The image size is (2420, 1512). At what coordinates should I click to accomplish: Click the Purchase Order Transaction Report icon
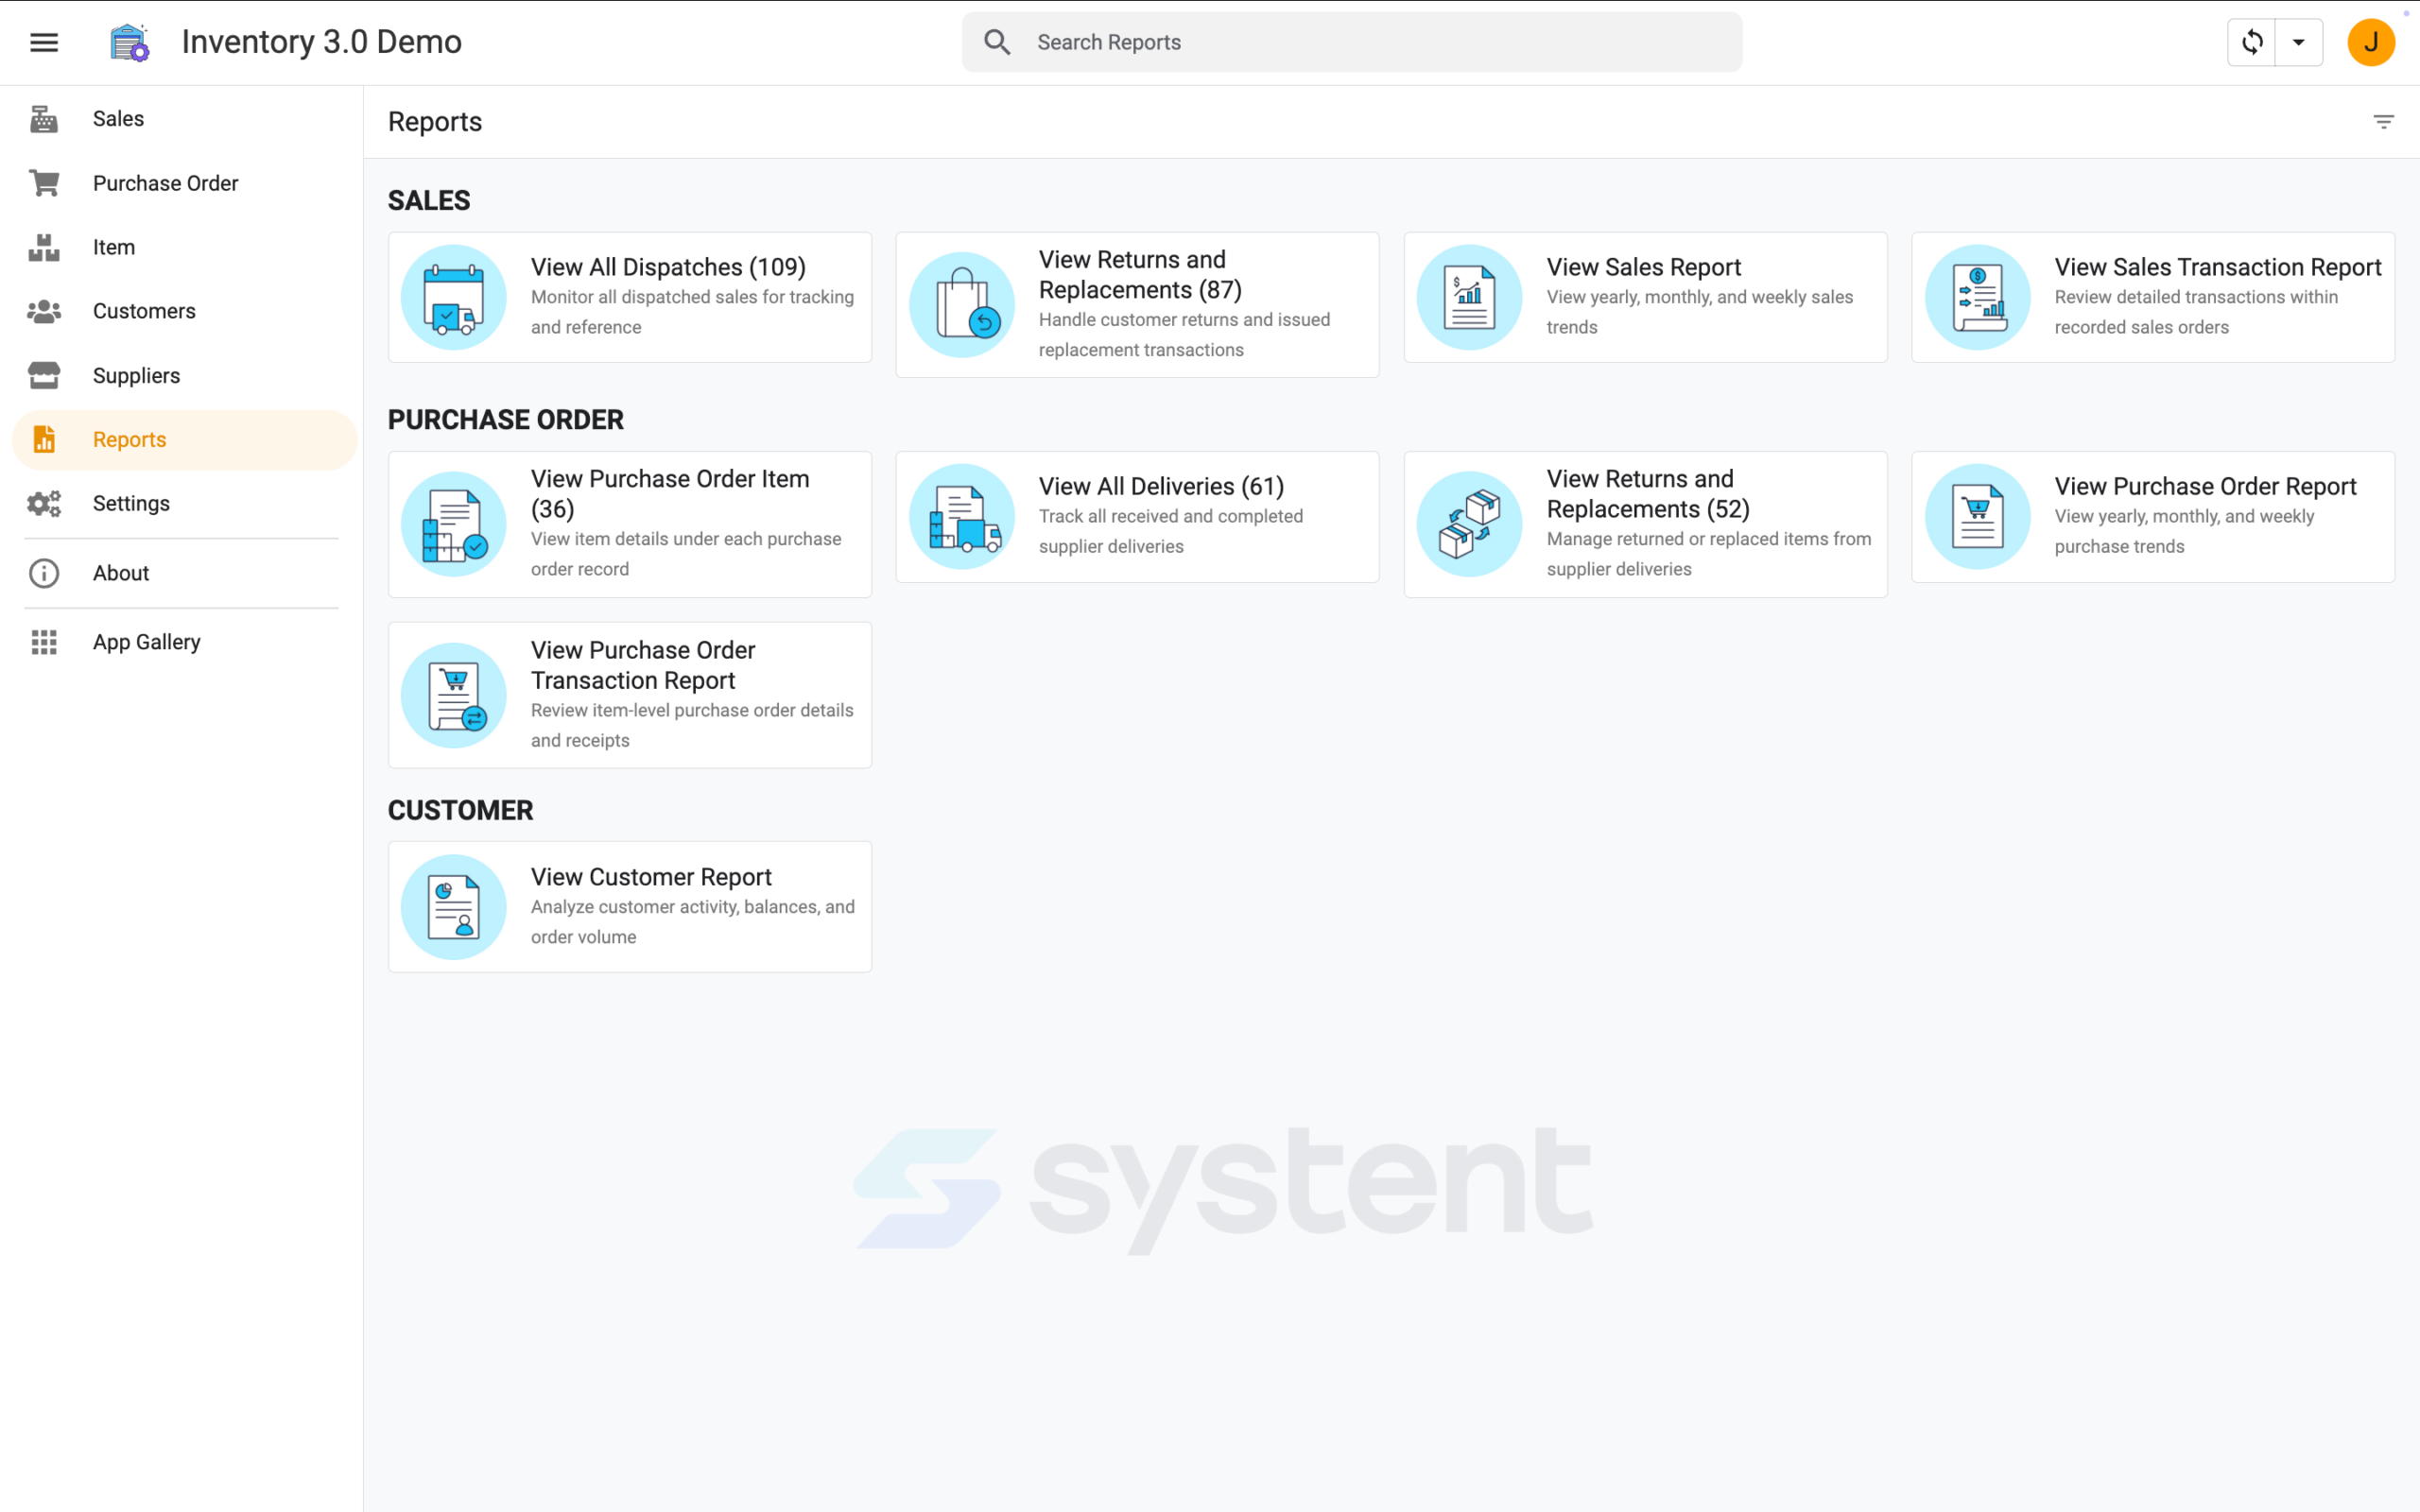454,695
